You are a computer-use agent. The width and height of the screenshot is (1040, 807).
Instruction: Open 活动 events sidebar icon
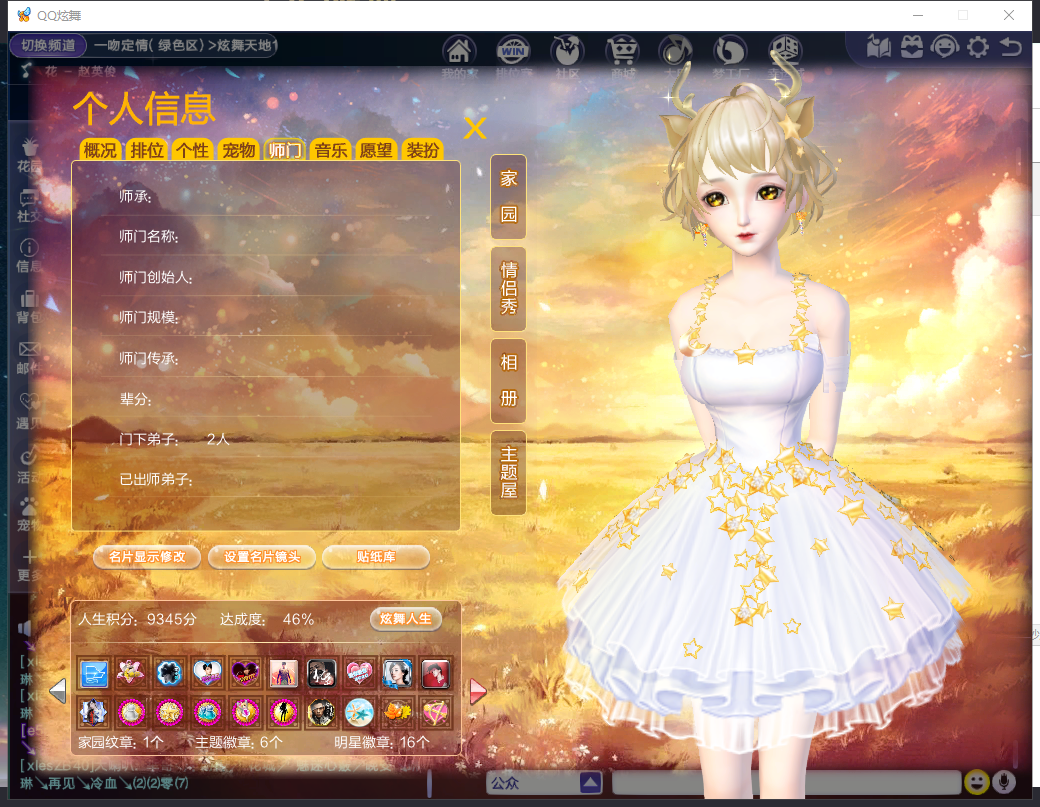coord(29,466)
